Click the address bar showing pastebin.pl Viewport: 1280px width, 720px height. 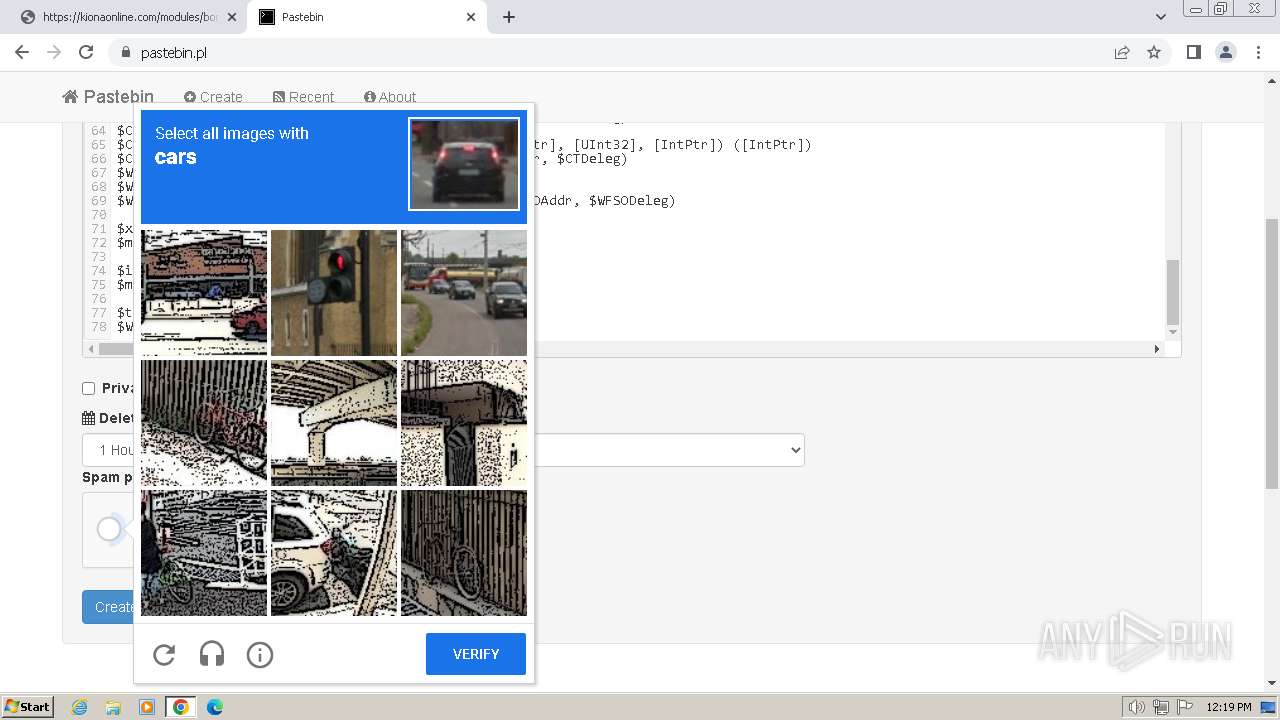[x=620, y=53]
